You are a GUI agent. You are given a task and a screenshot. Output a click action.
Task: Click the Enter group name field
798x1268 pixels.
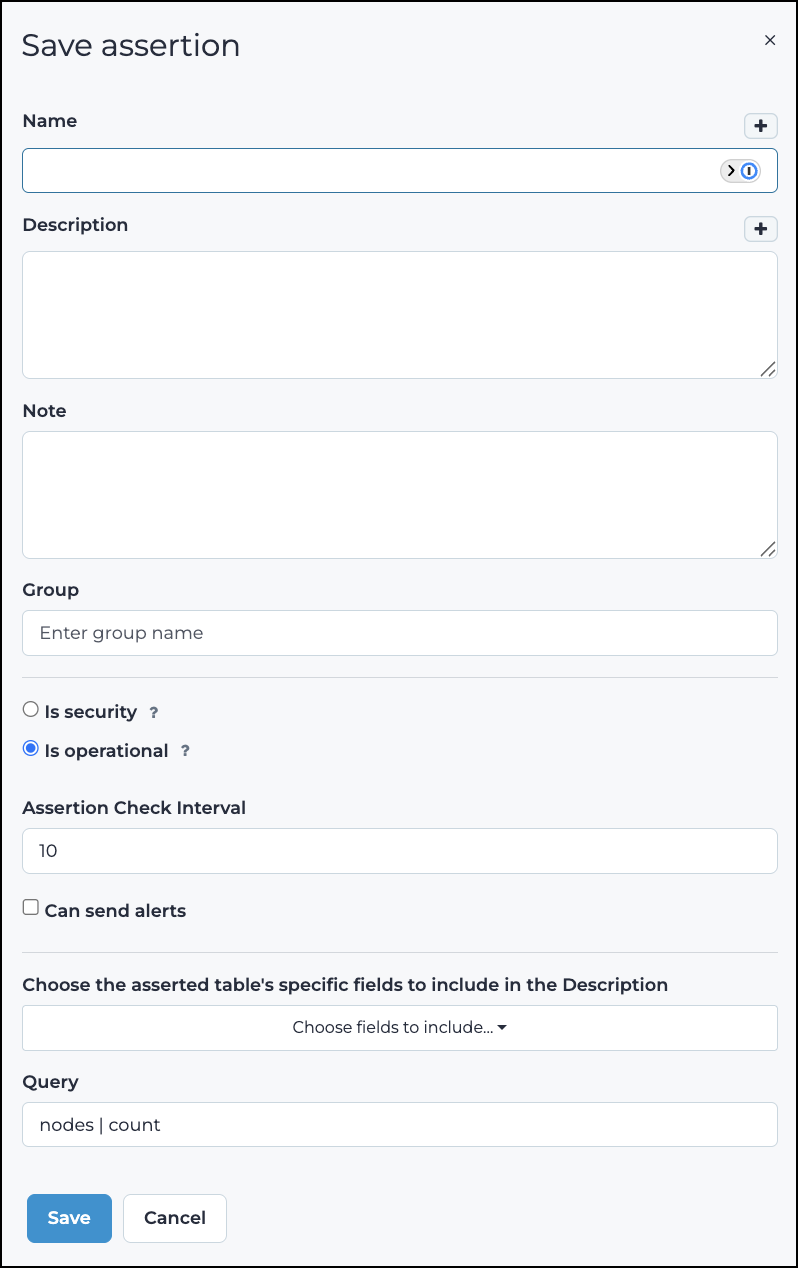(399, 632)
